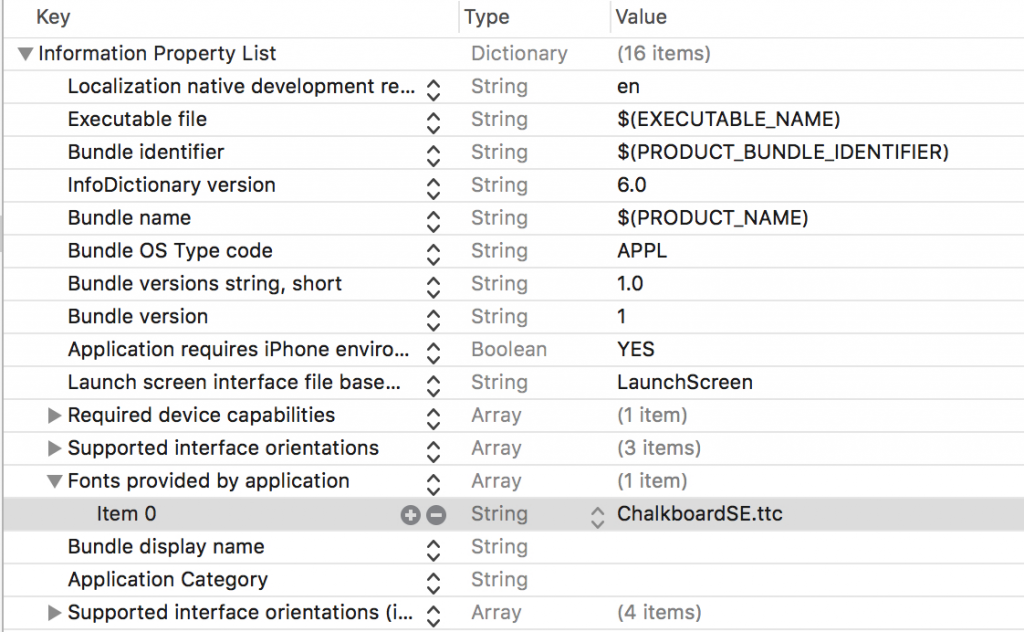This screenshot has height=632, width=1024.
Task: Open key stepper for Application Category row
Action: click(433, 582)
